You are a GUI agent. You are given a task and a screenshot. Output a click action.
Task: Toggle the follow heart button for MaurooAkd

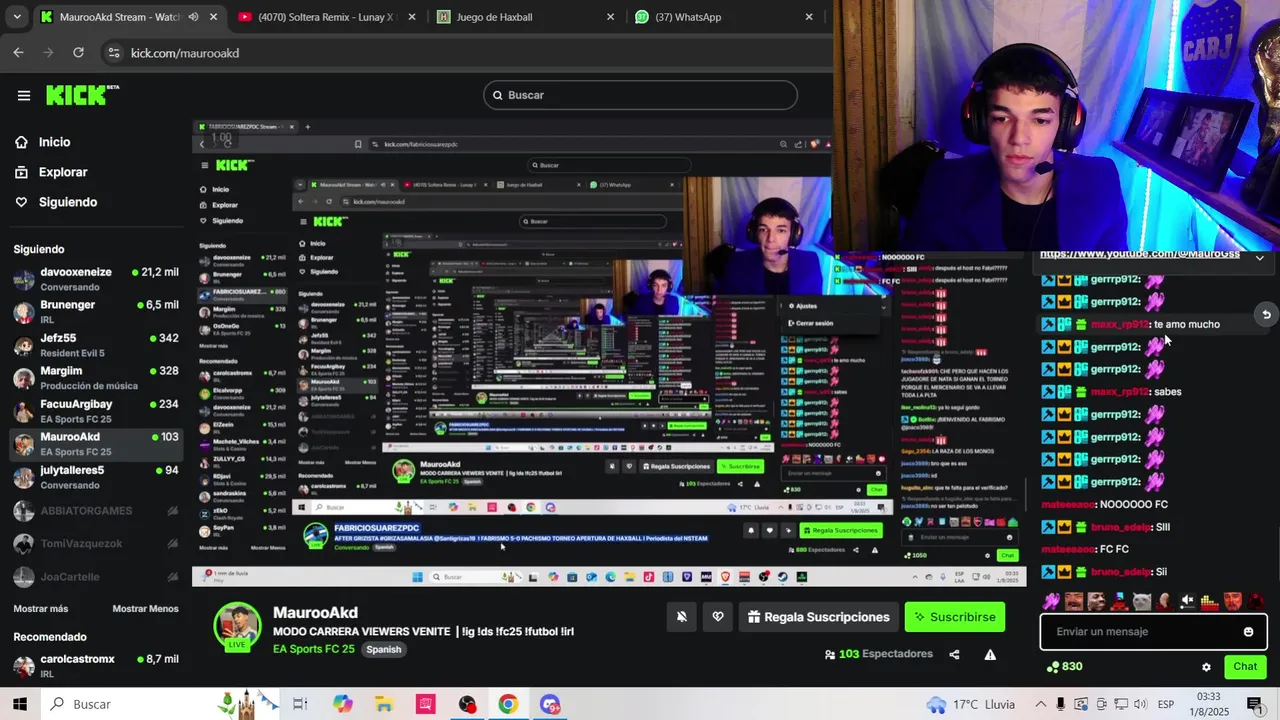(718, 617)
